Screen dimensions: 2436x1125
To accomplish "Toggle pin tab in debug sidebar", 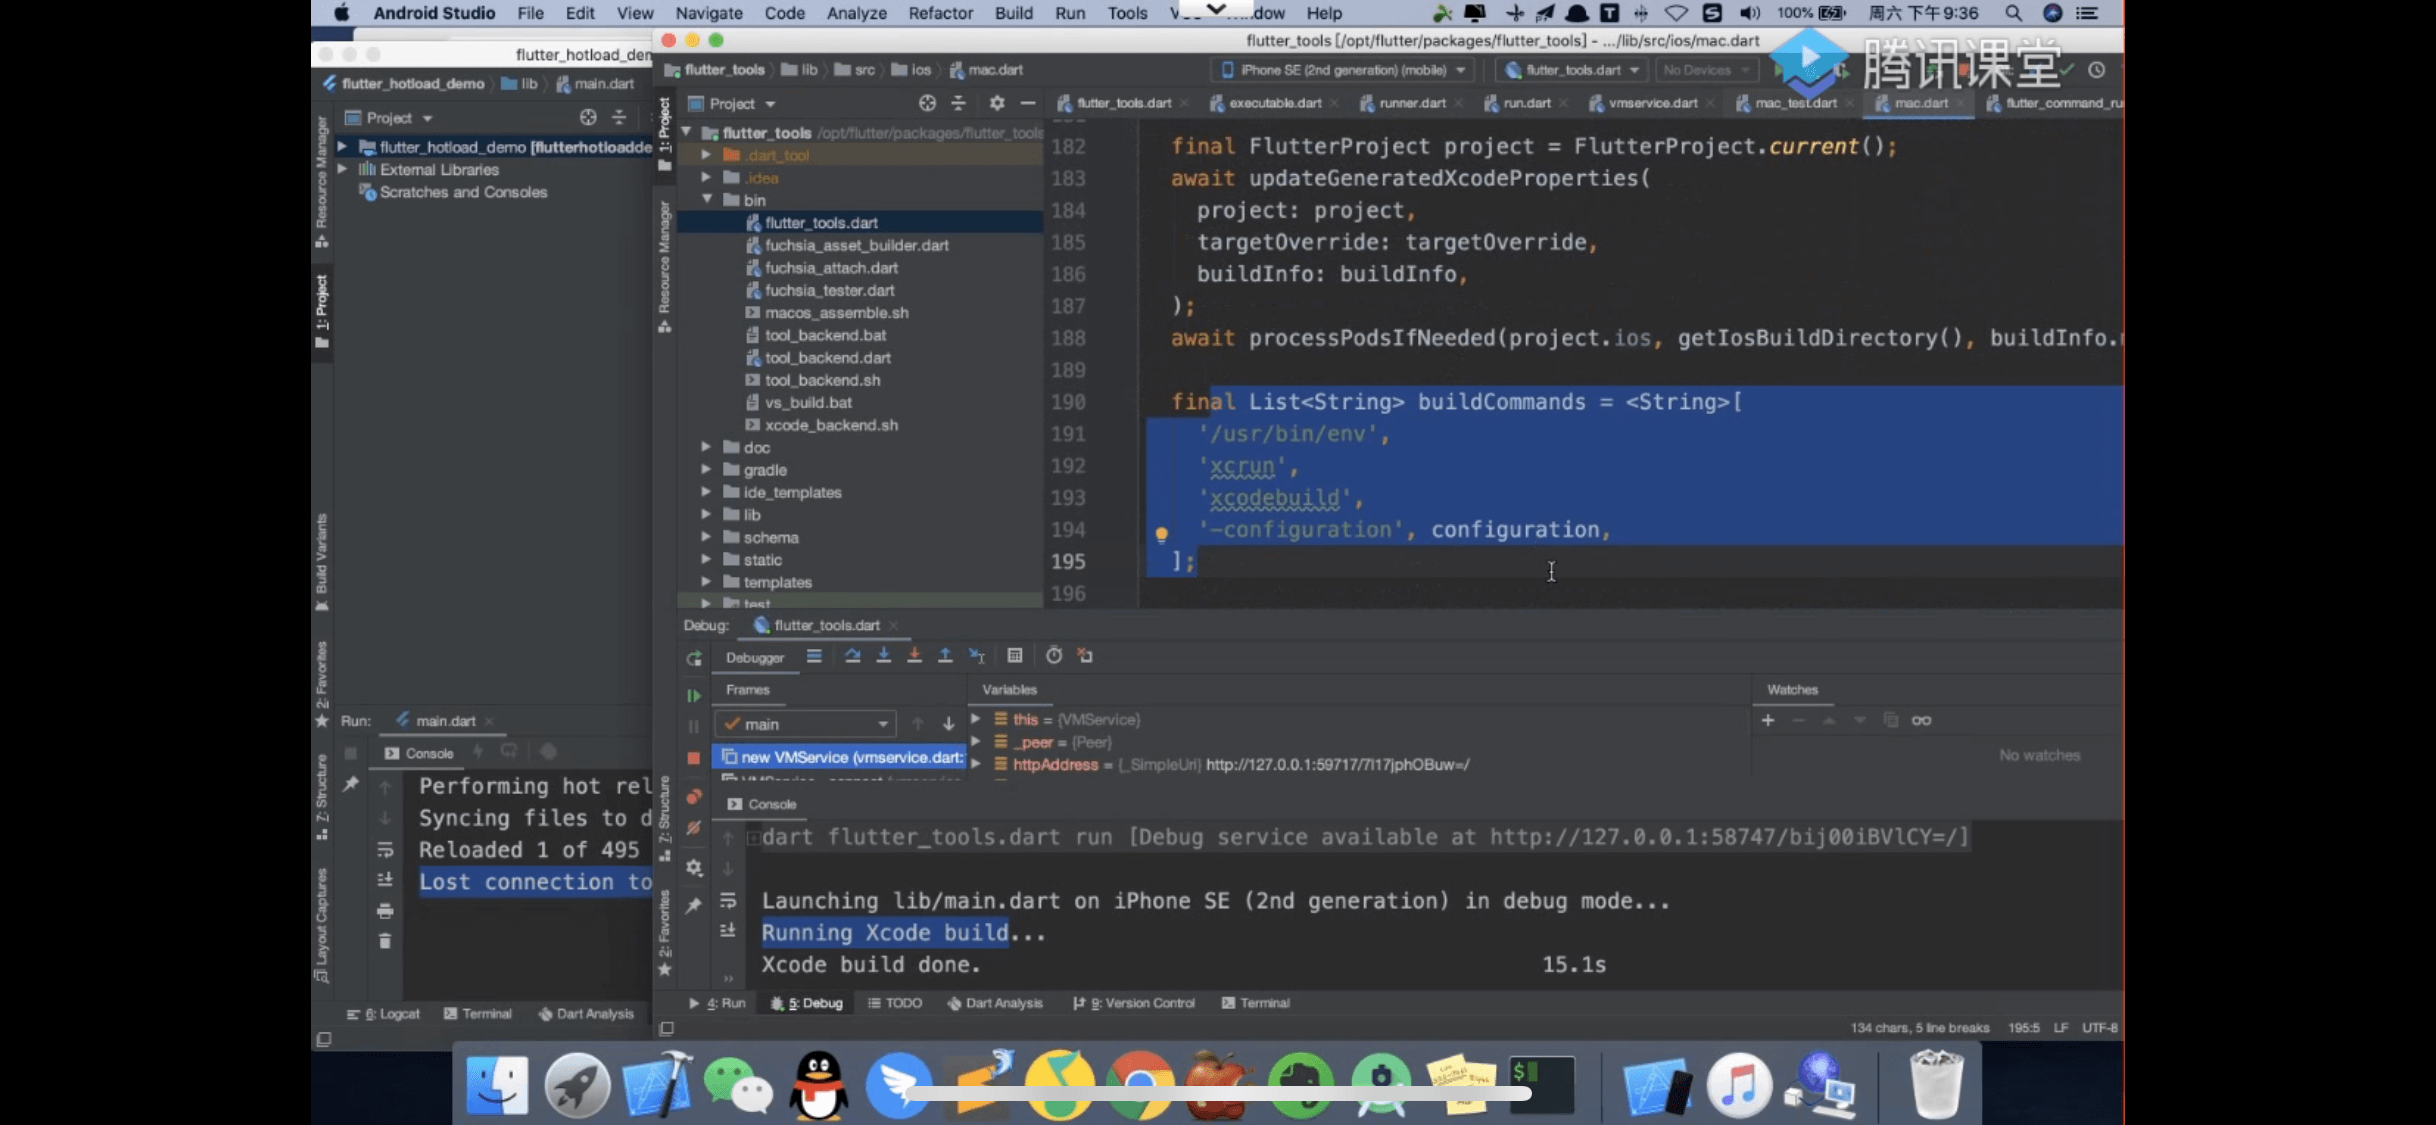I will (x=694, y=905).
